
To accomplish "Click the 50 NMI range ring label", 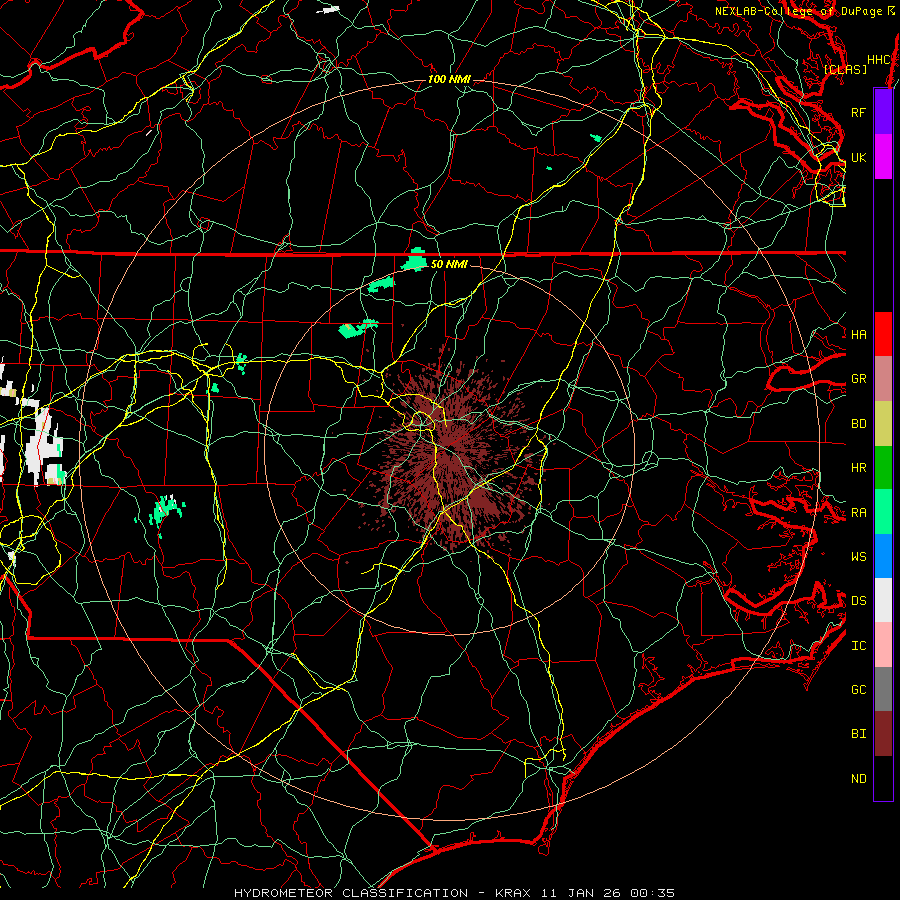I will (x=449, y=264).
